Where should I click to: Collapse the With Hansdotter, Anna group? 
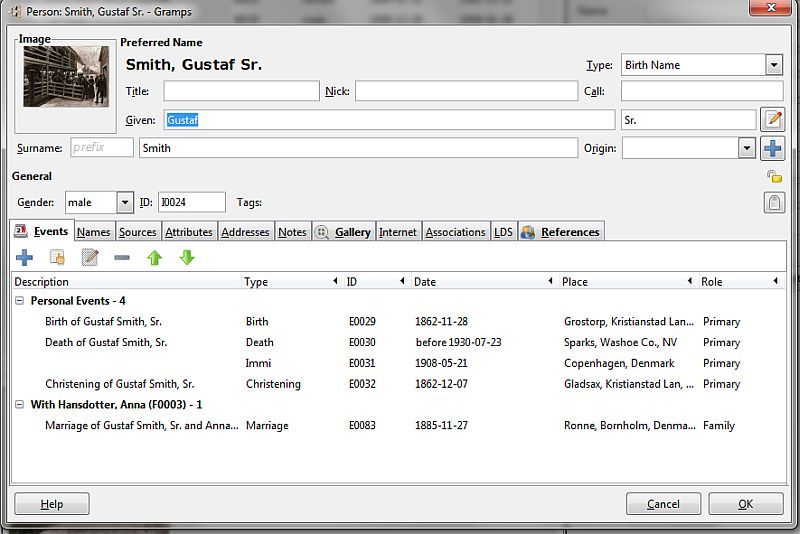click(x=19, y=404)
